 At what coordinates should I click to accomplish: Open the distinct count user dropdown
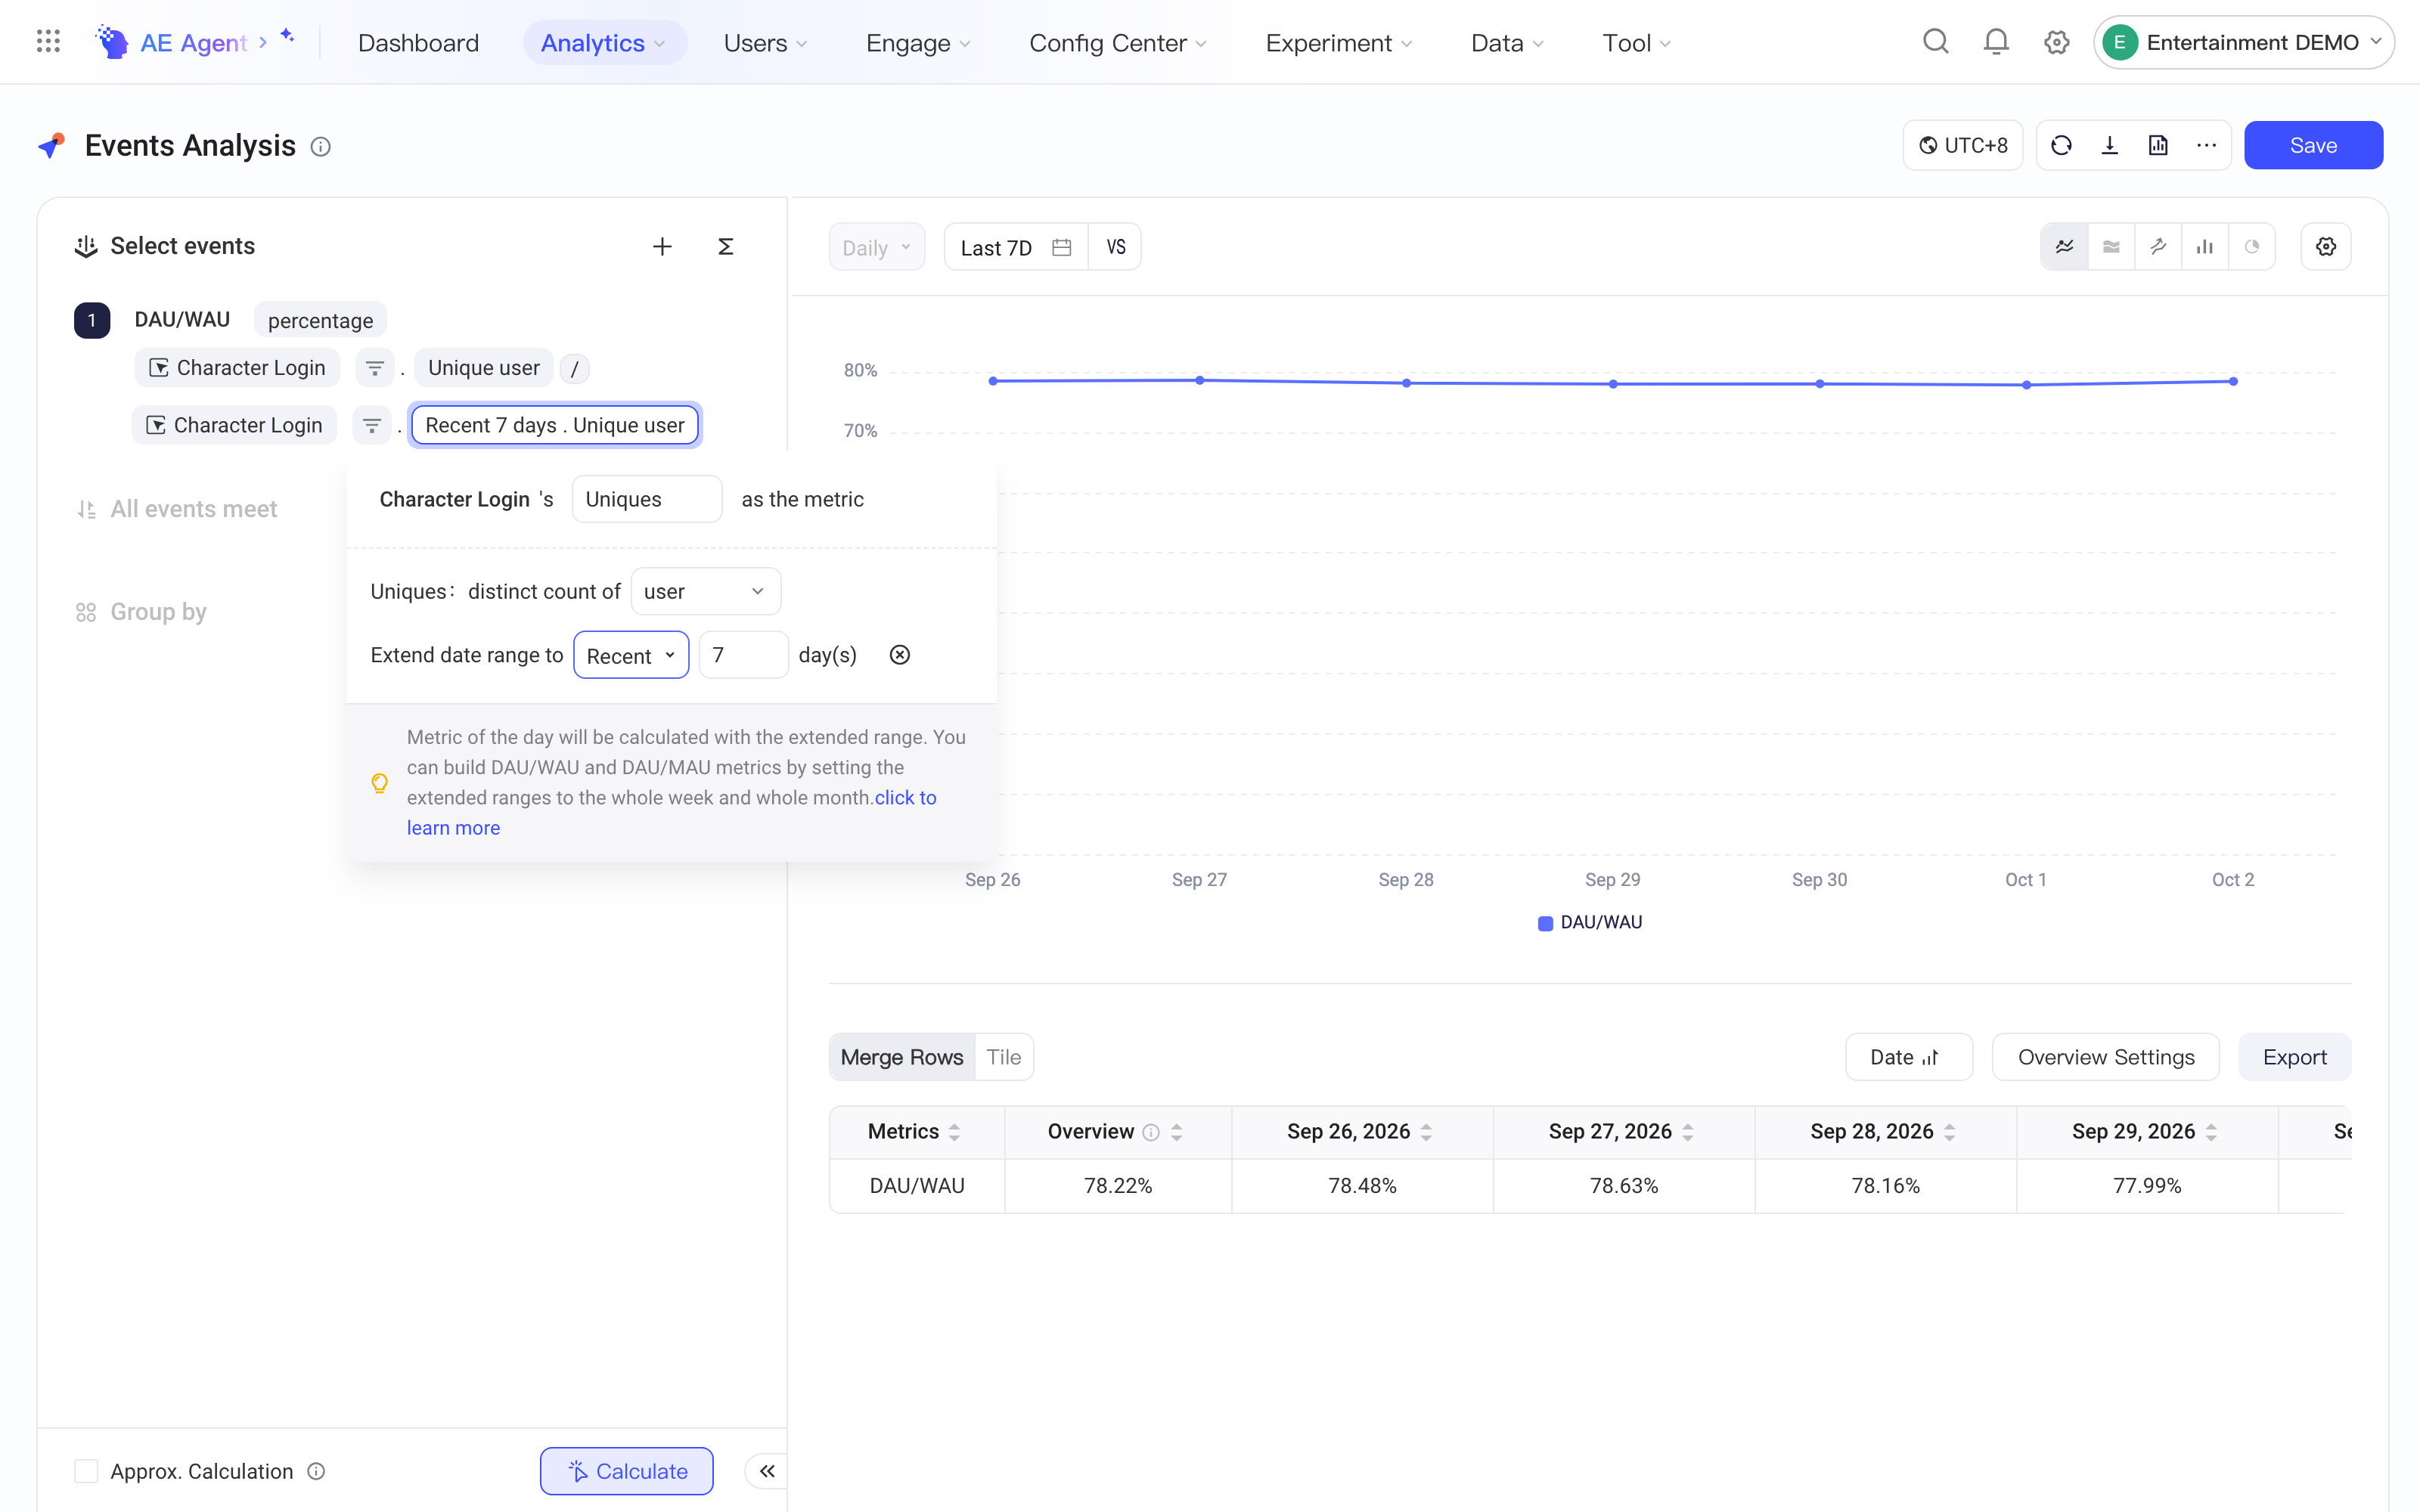706,591
